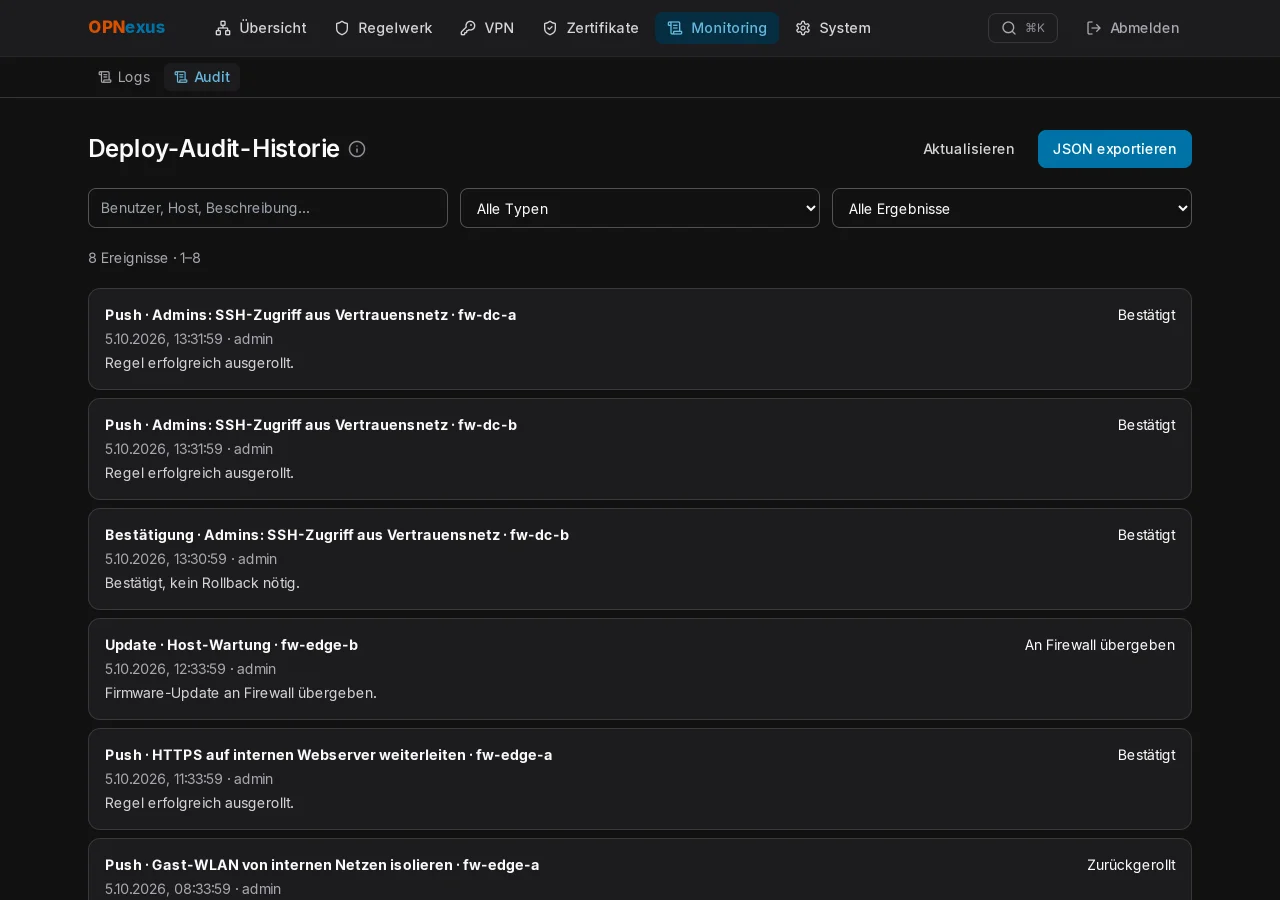This screenshot has height=900, width=1280.
Task: Click the info icon beside Deploy-Audit-Historie
Action: (357, 149)
